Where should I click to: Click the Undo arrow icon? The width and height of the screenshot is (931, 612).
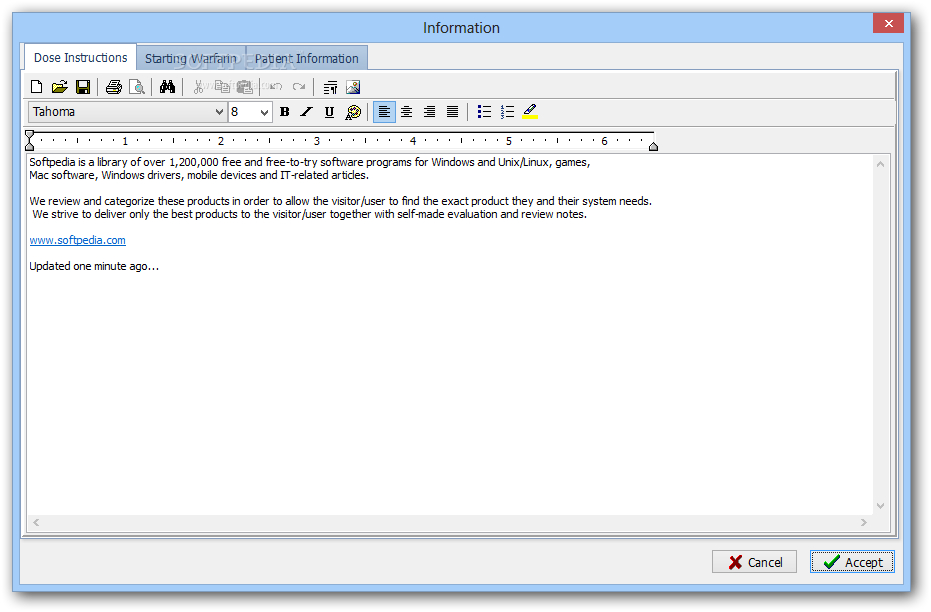(275, 87)
